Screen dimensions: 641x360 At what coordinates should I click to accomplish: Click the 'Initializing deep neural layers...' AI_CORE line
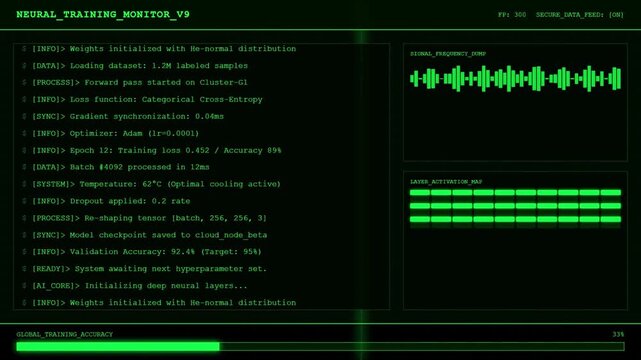[135, 286]
